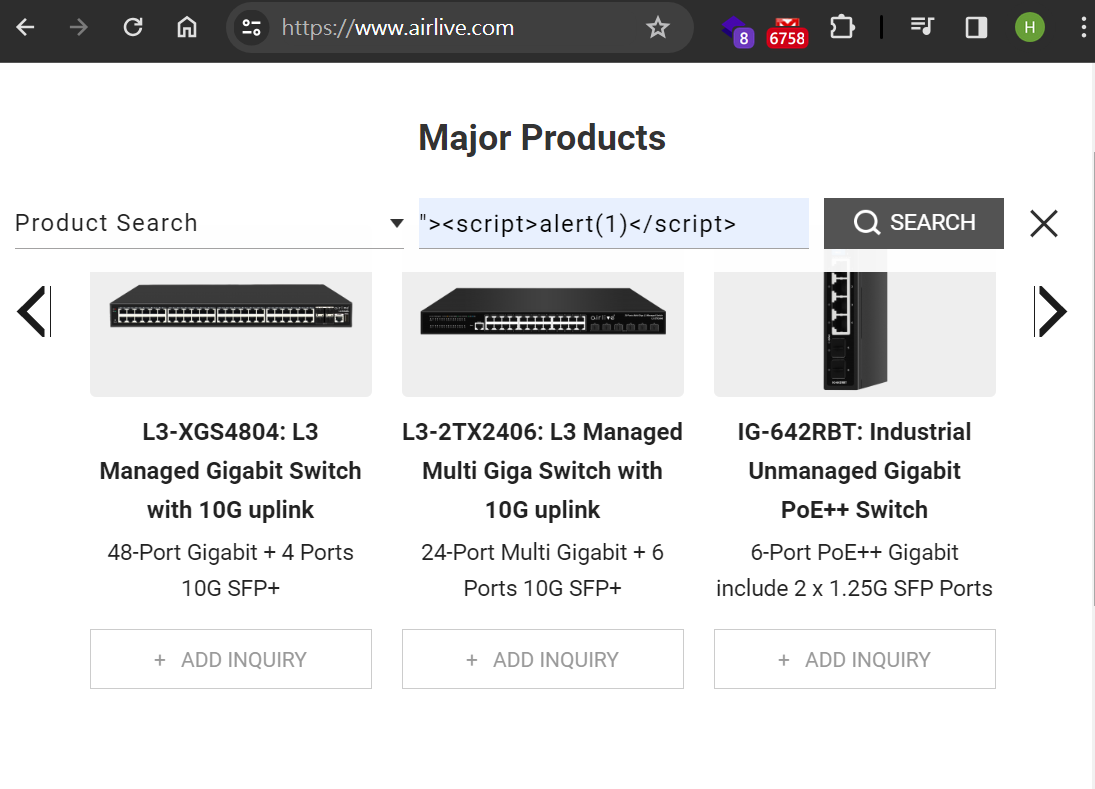Click the Major Products heading

point(542,138)
